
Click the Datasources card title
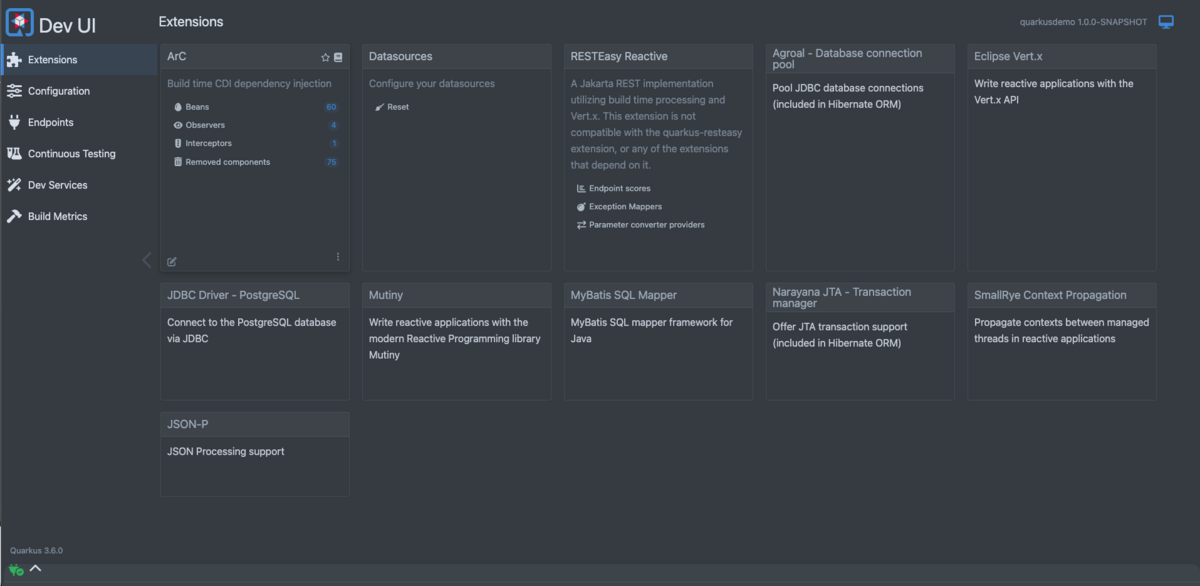pos(401,57)
